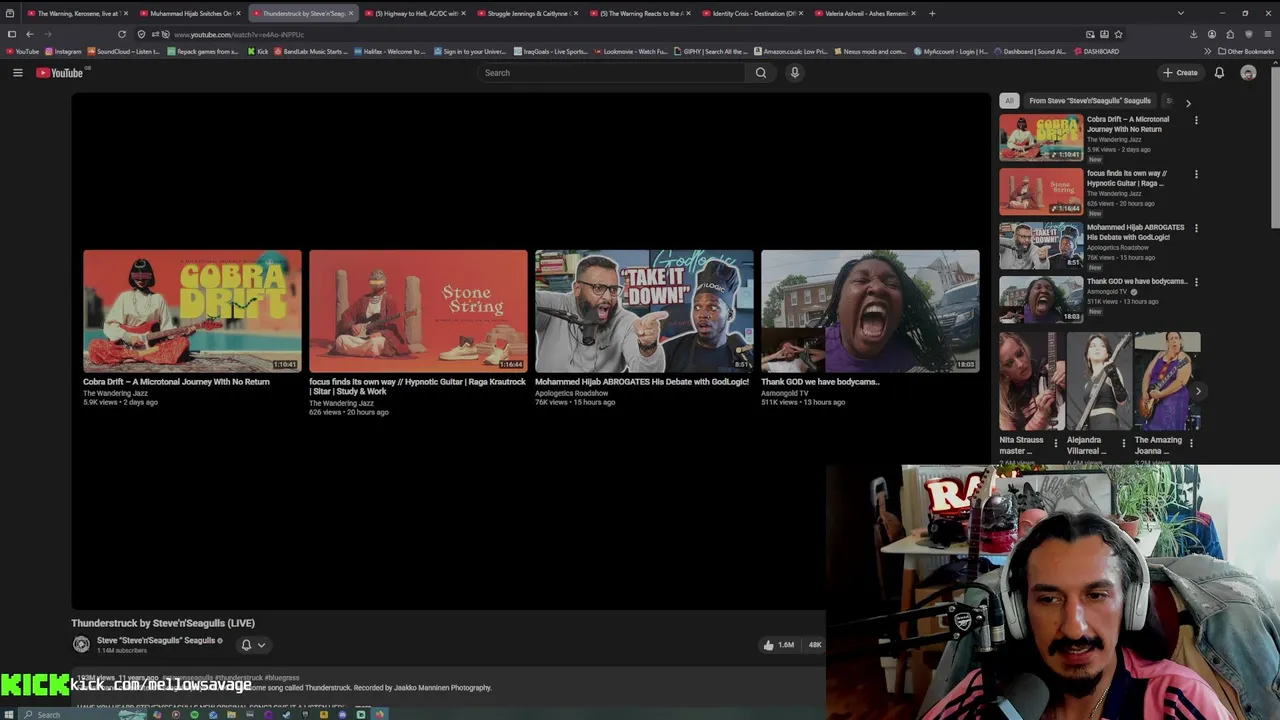Open YouTube notifications bell in header
This screenshot has width=1280, height=720.
click(1219, 73)
